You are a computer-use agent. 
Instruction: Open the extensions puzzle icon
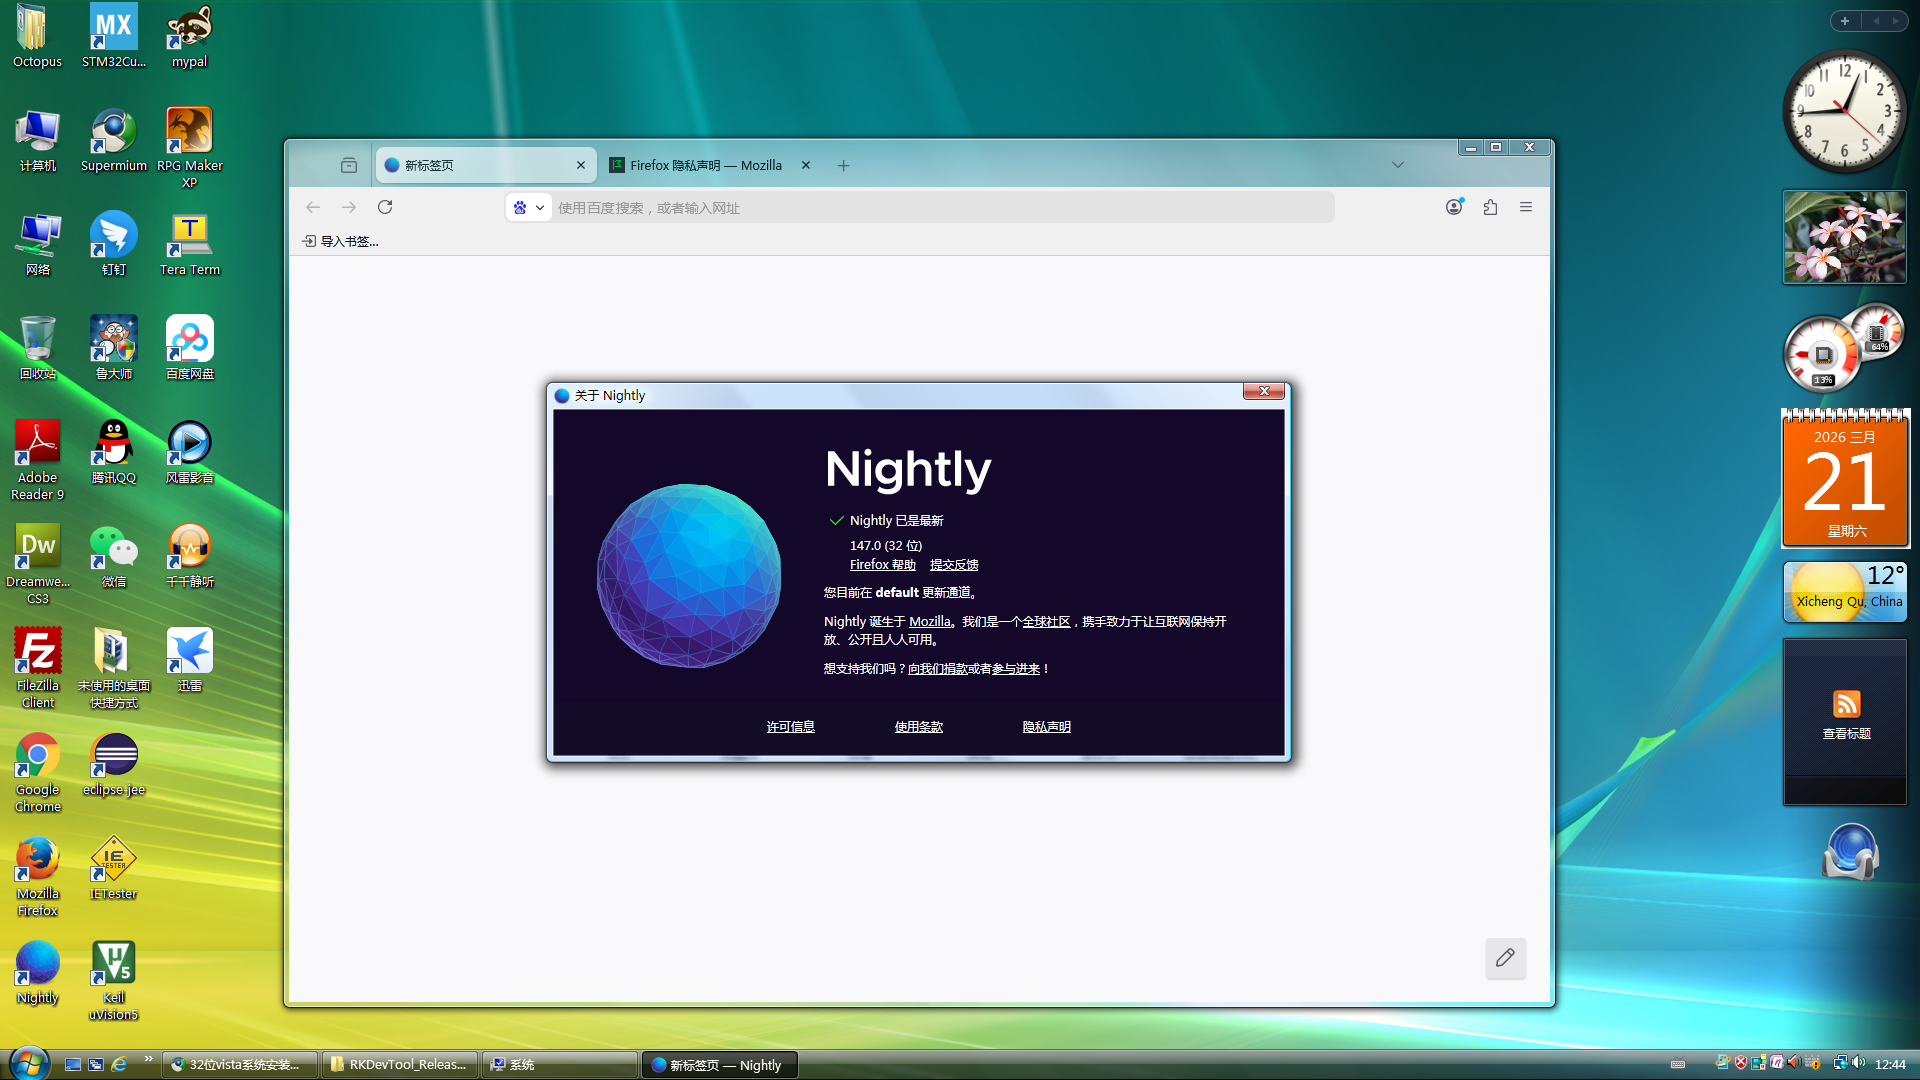1490,207
